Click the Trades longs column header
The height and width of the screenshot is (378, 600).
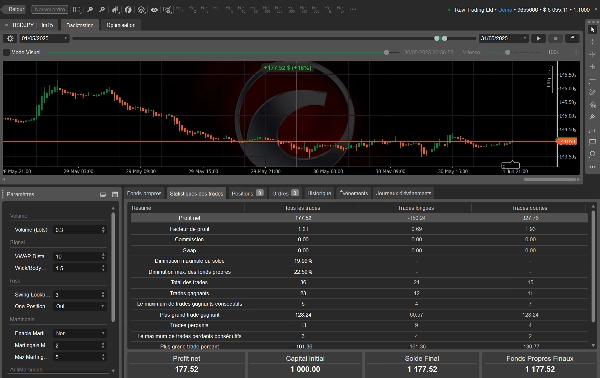416,208
